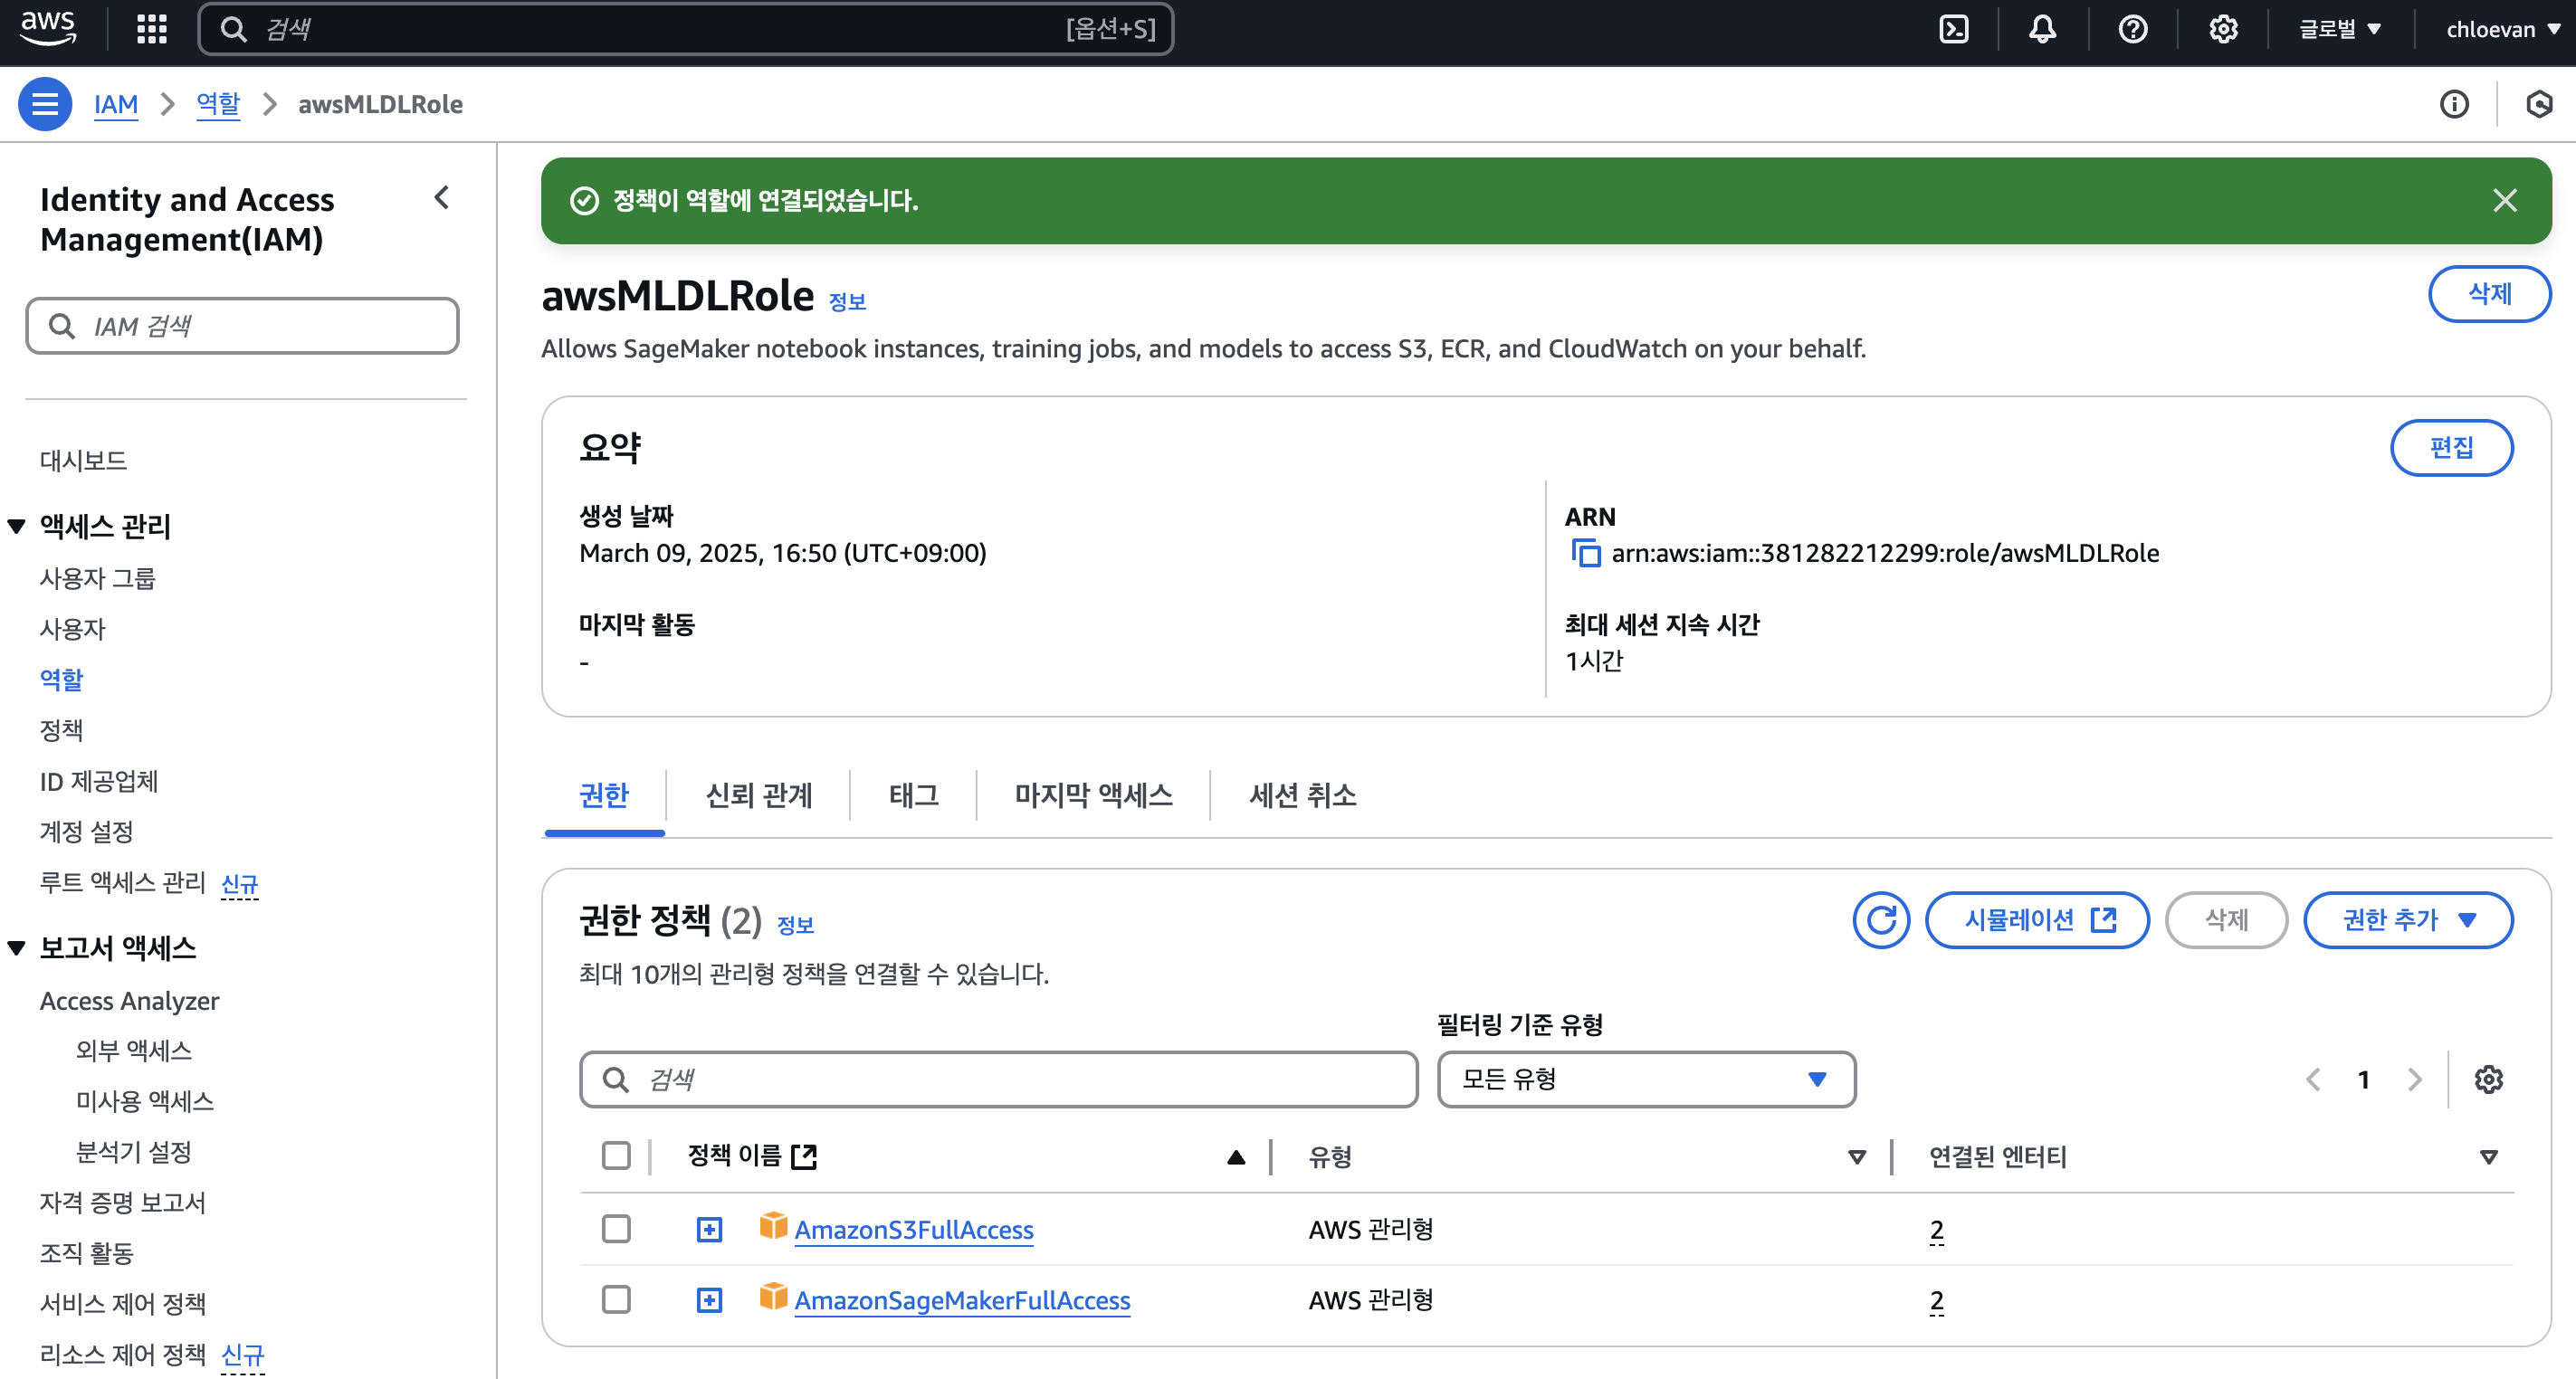Dismiss the green success banner
The width and height of the screenshot is (2576, 1379).
coord(2504,200)
